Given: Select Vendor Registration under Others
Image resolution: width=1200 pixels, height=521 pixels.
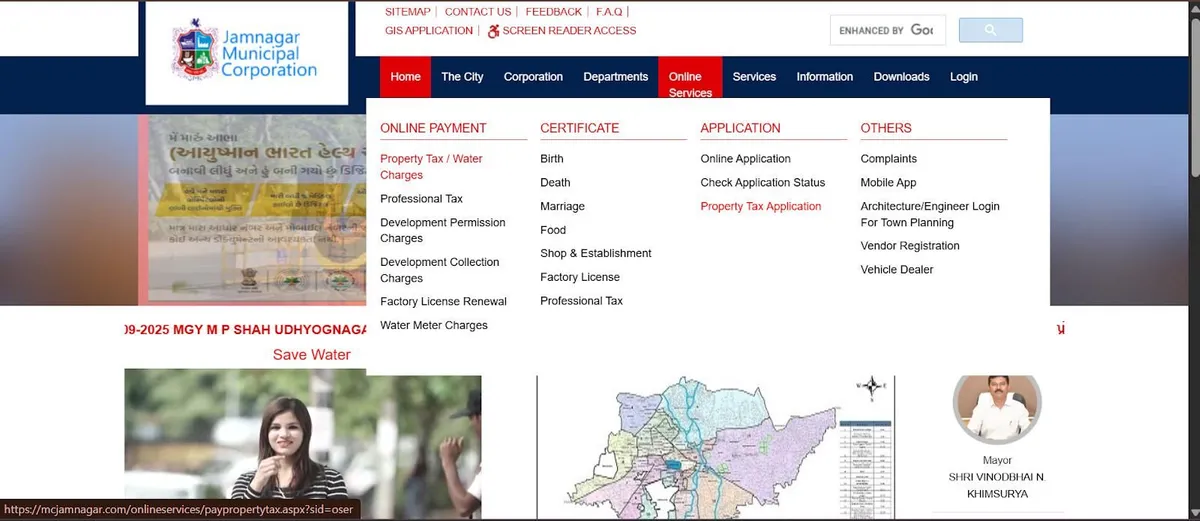Looking at the screenshot, I should (x=909, y=246).
